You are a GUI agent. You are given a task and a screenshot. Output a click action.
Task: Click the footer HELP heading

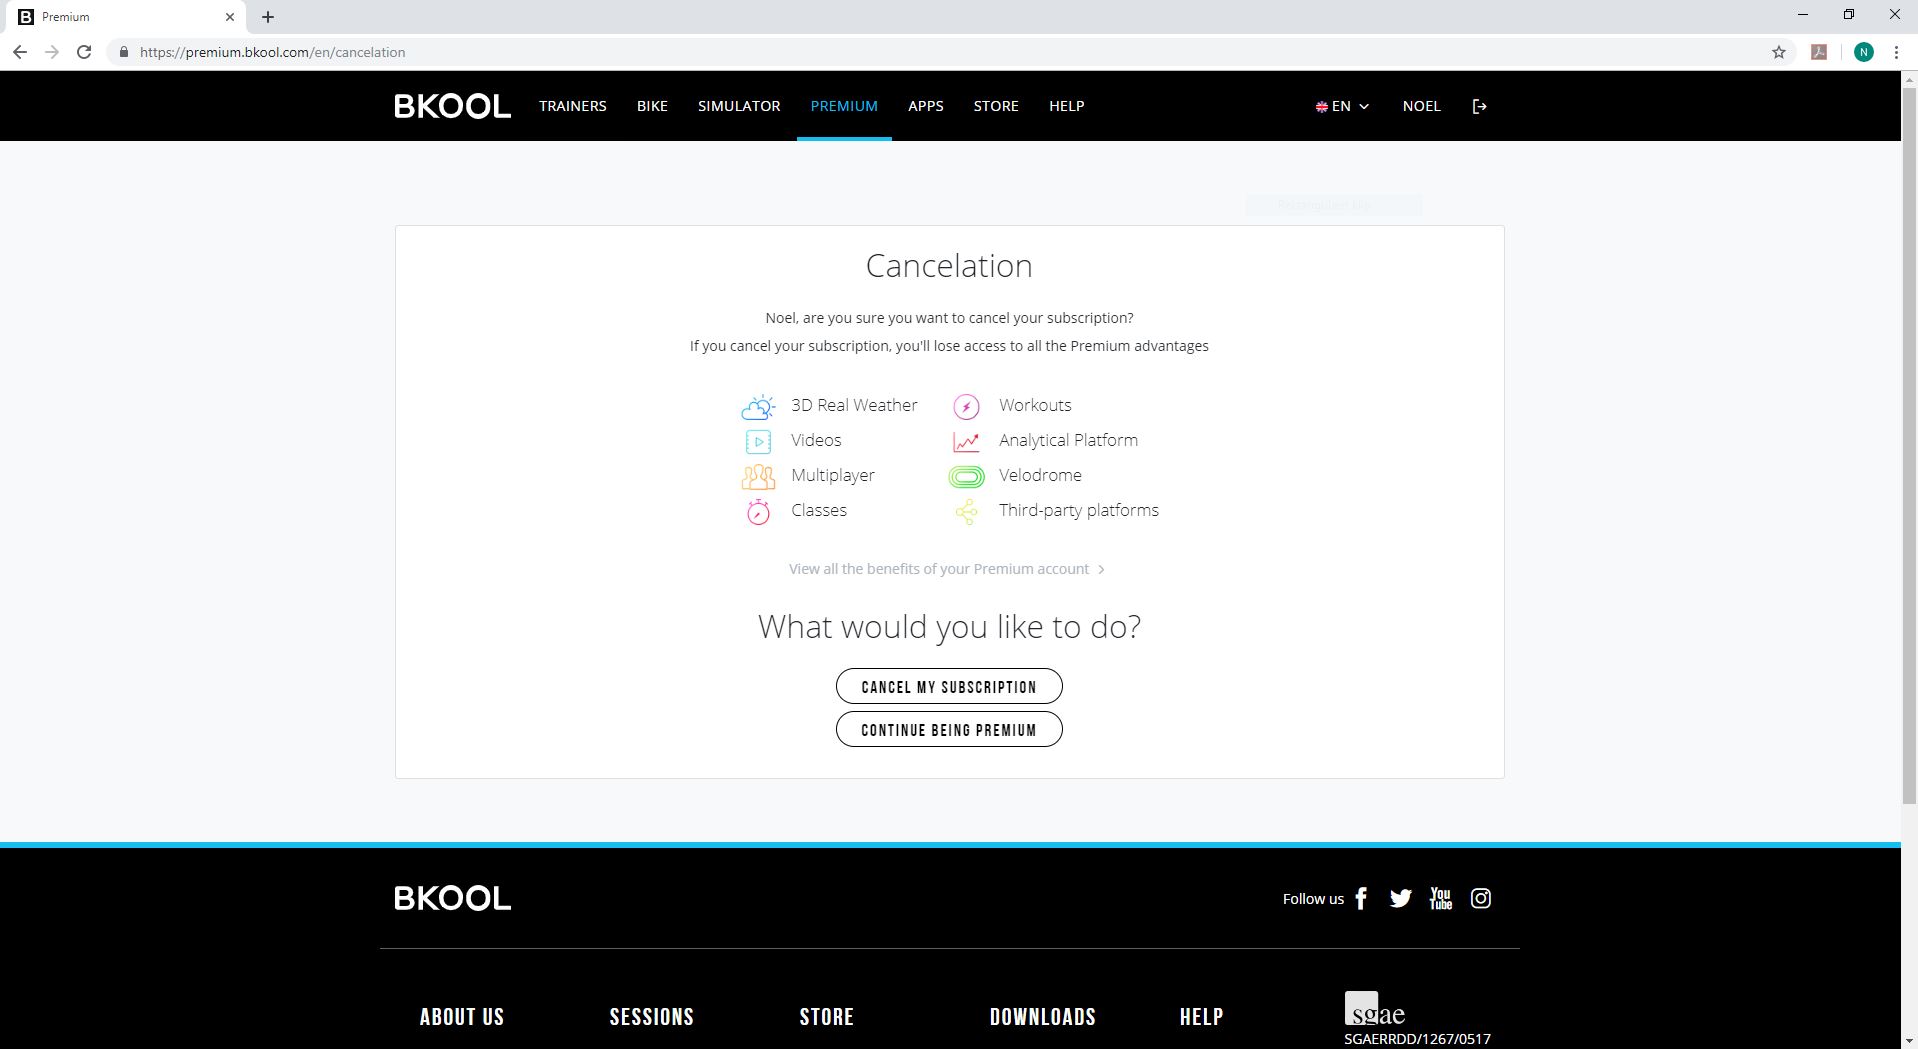[1201, 1017]
